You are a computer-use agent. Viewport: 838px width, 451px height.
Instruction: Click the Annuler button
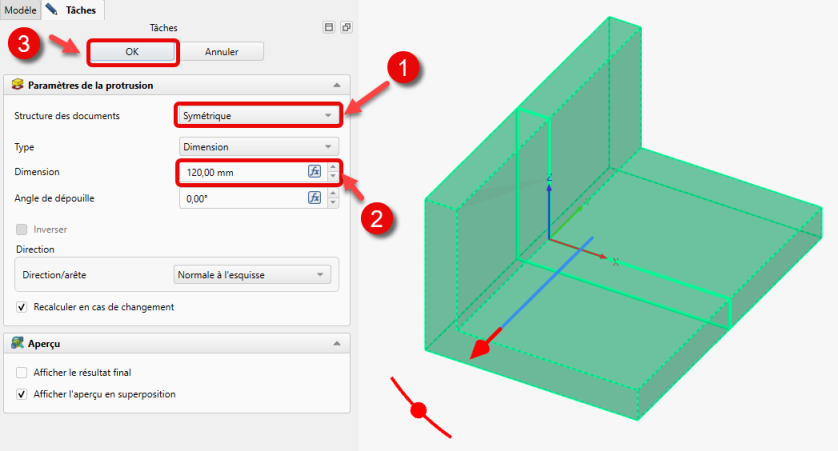(x=221, y=51)
